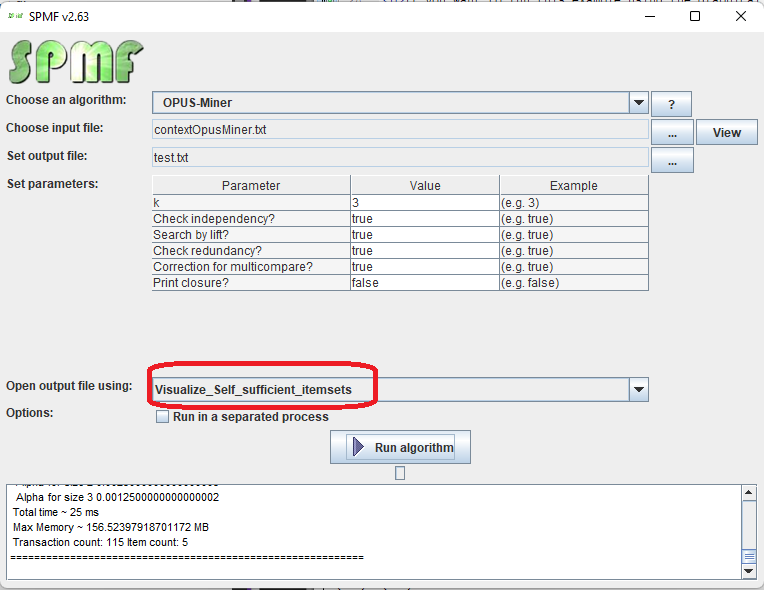Expand the Choose an algorithm dropdown arrow
Screen dimensions: 764x590
tap(638, 103)
